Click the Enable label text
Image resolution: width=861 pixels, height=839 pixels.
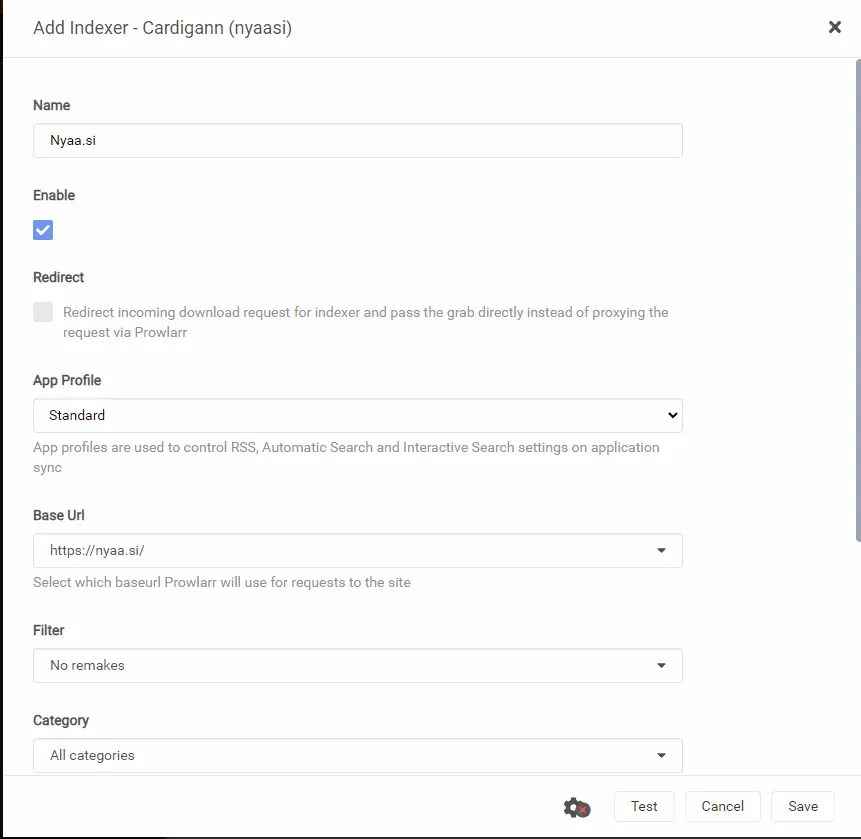click(54, 195)
